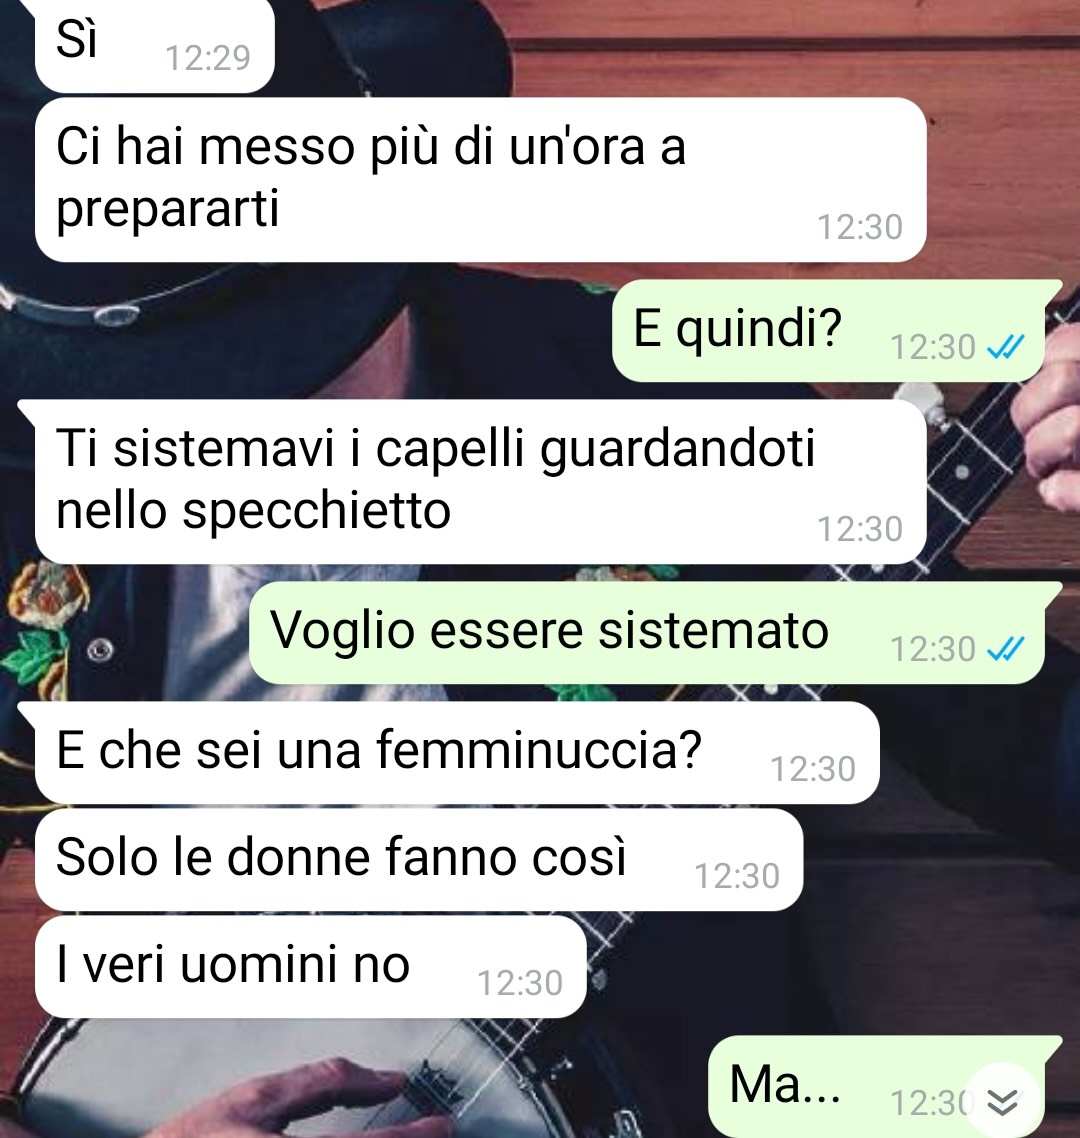Select the "Ci hai messo più di un'ora" message

[x=480, y=179]
